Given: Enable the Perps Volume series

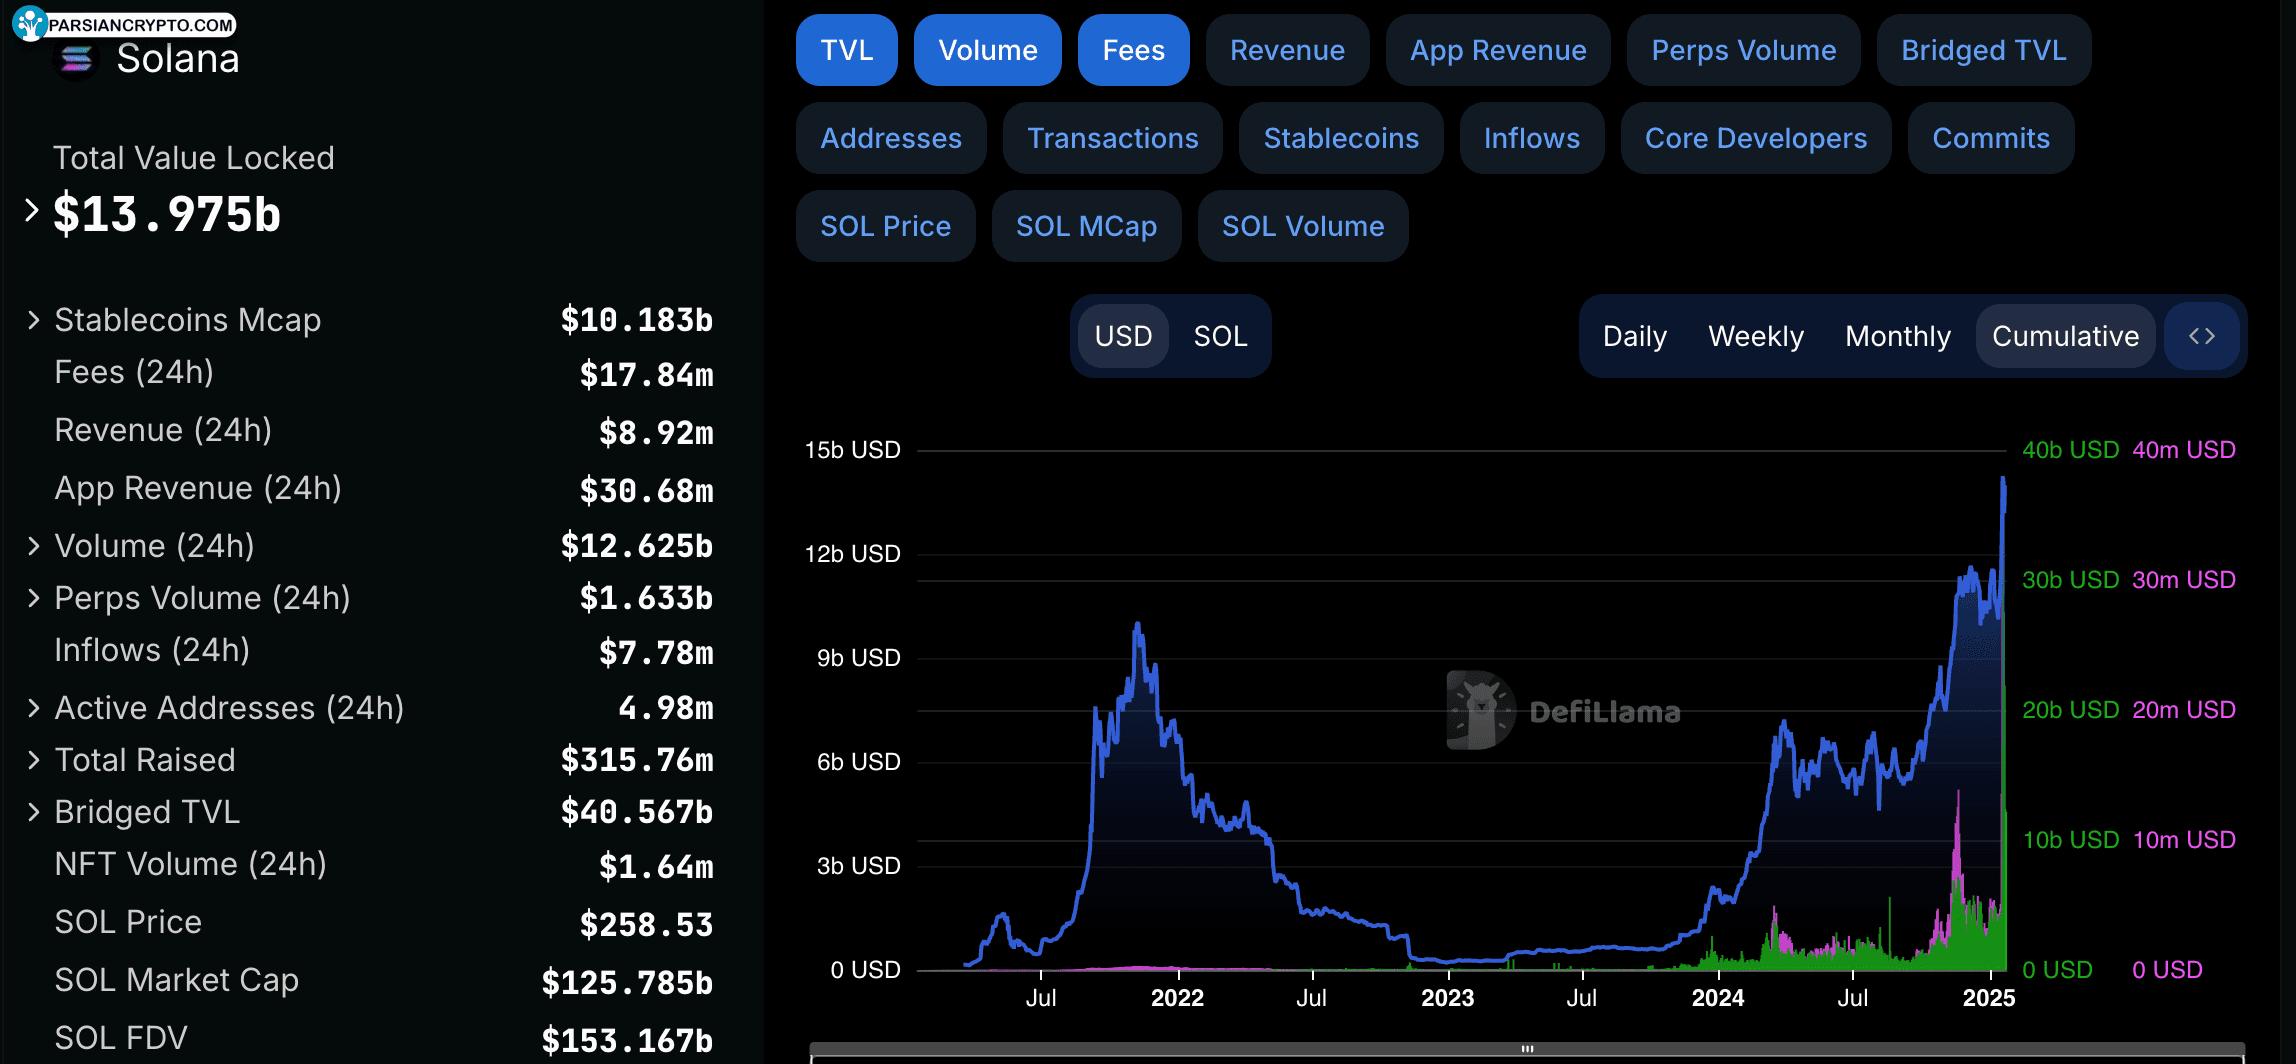Looking at the screenshot, I should click(1743, 50).
